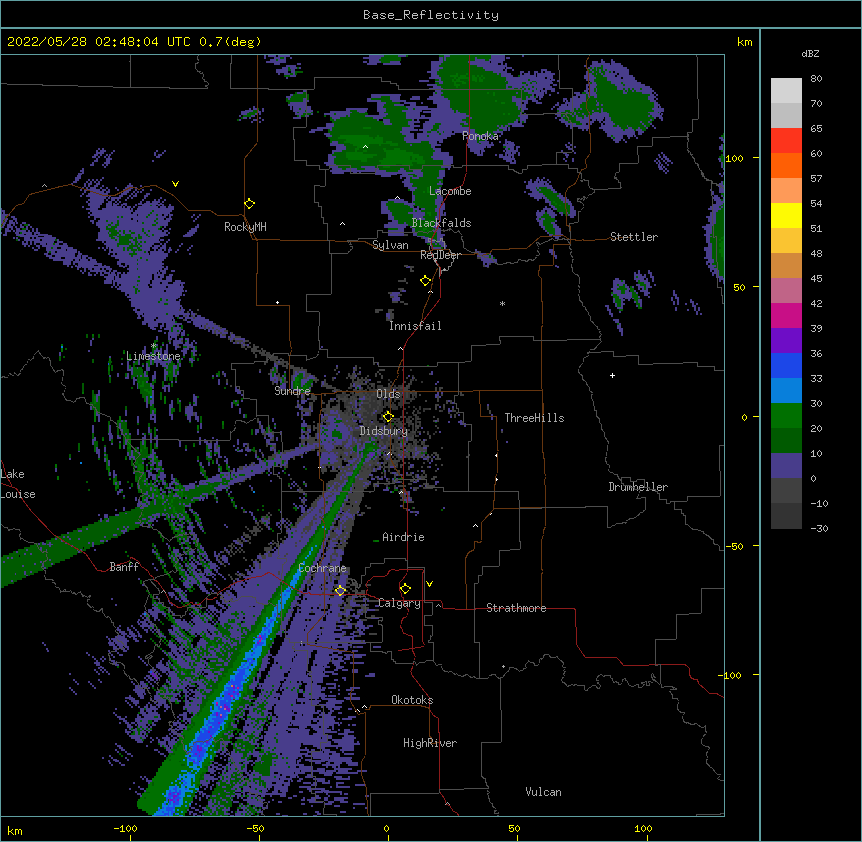Click the HighRiver label
This screenshot has height=842, width=862.
[430, 743]
